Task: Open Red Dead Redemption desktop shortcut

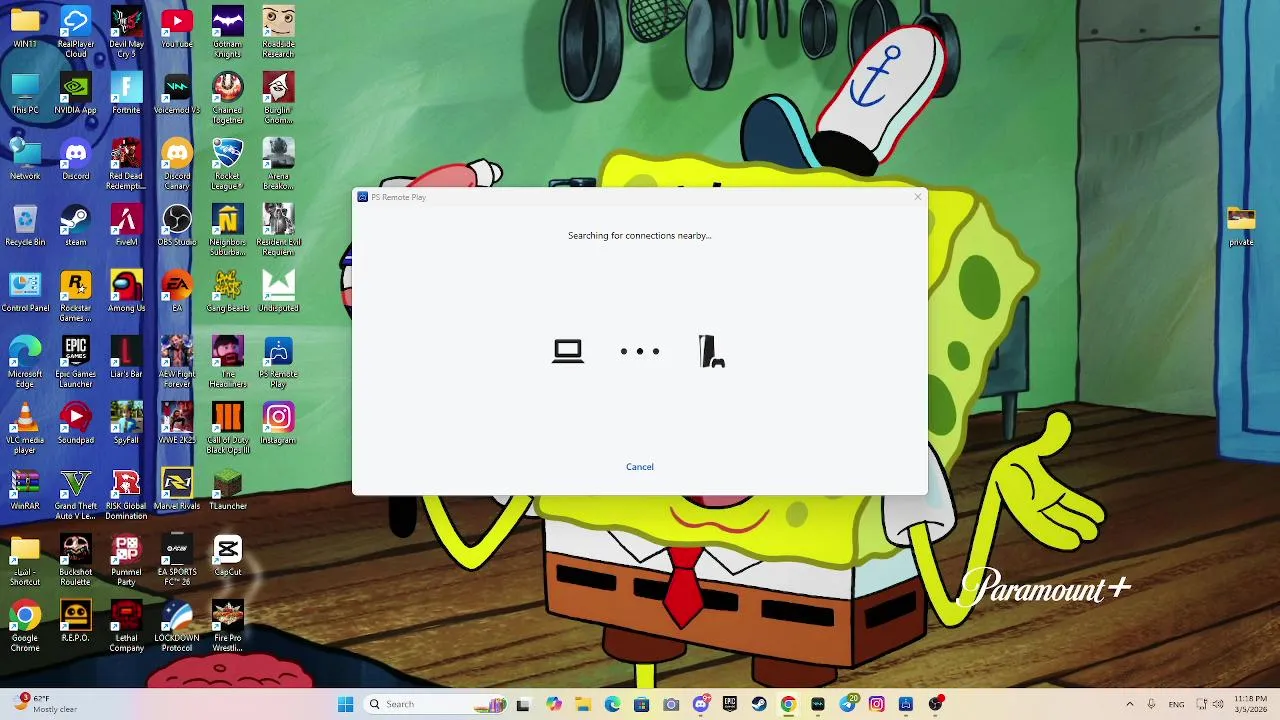Action: (126, 164)
